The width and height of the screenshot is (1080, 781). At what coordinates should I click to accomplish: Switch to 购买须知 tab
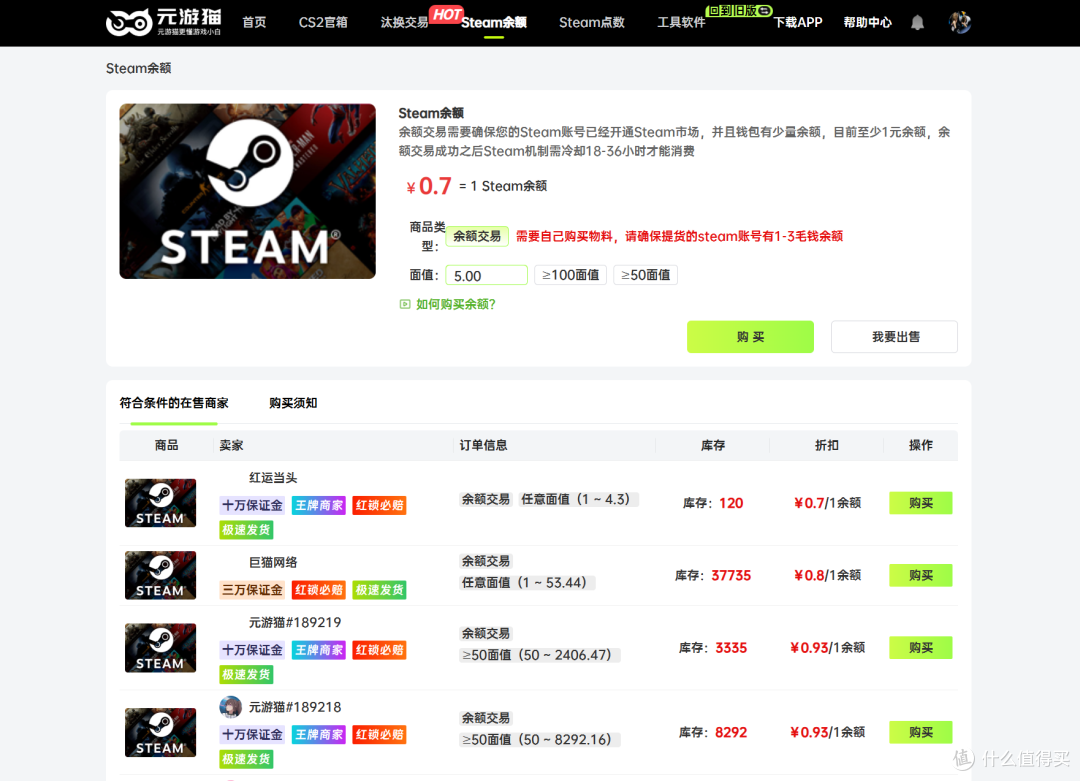click(x=293, y=403)
